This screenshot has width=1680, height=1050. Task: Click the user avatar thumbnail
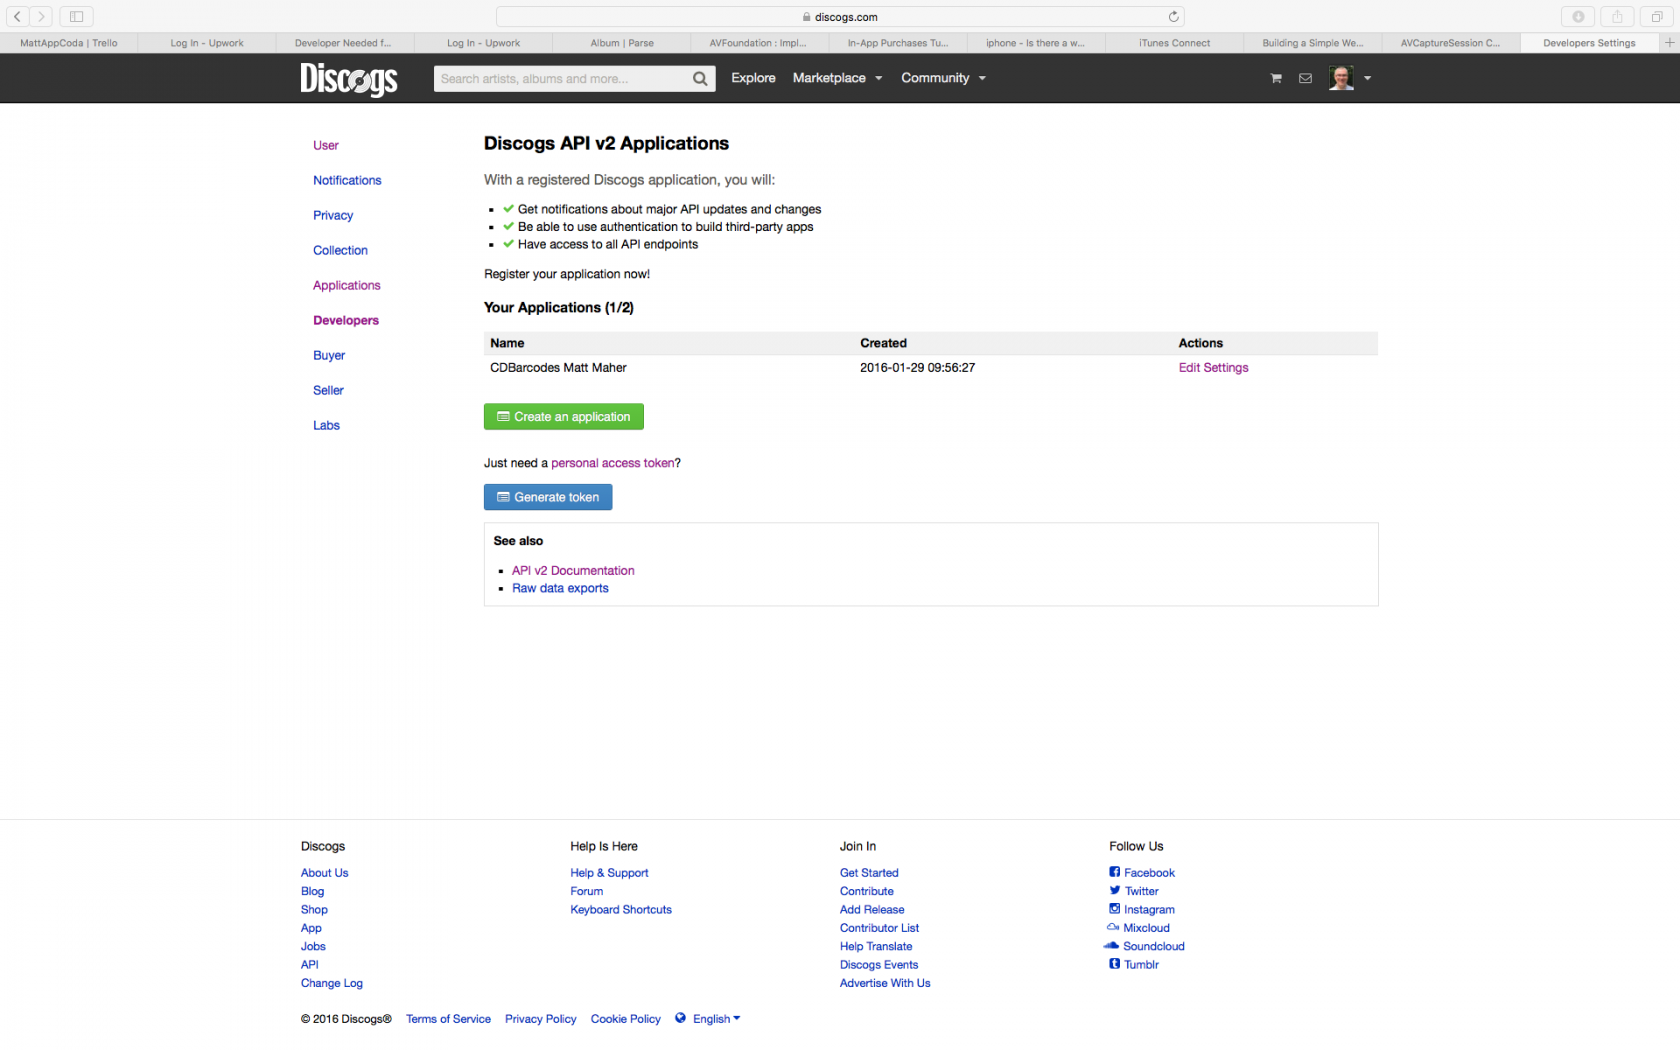pos(1341,78)
